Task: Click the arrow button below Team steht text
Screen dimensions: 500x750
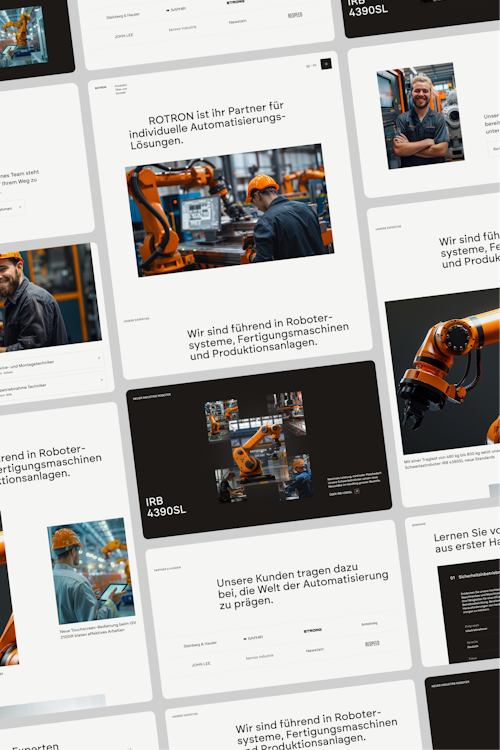Action: point(11,208)
